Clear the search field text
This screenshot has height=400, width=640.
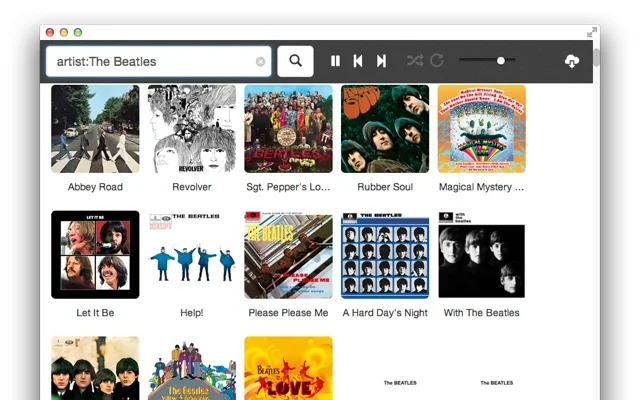pyautogui.click(x=260, y=62)
